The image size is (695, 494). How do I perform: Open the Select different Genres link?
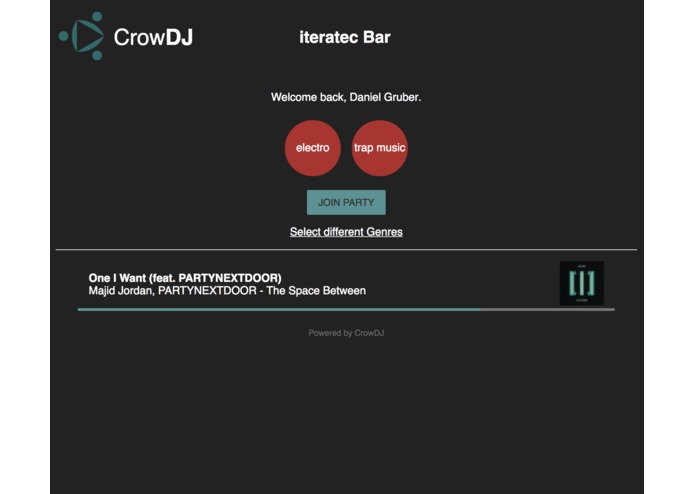pos(346,232)
